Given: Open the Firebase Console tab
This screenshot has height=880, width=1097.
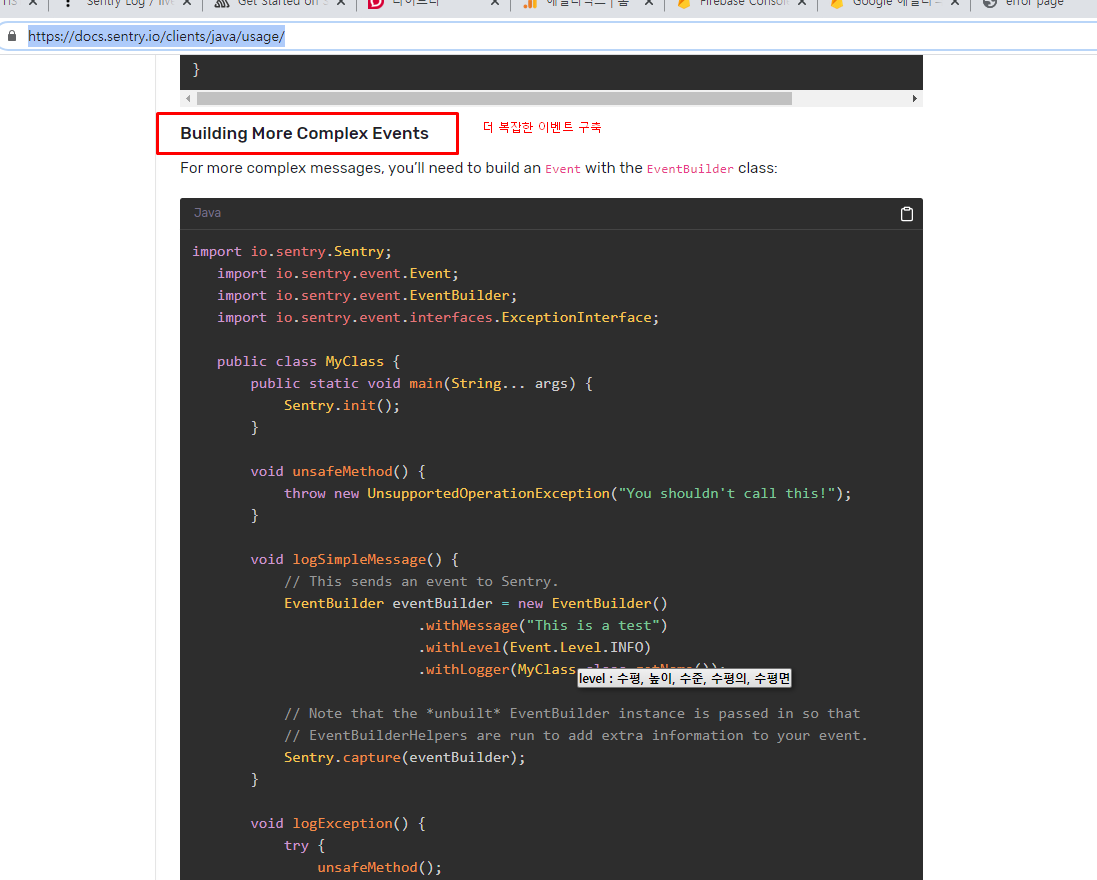Looking at the screenshot, I should coord(742,3).
